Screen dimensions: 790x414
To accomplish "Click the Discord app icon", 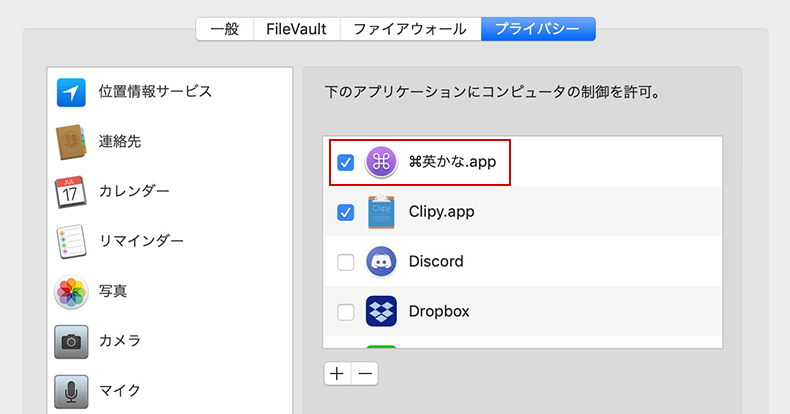I will [381, 261].
